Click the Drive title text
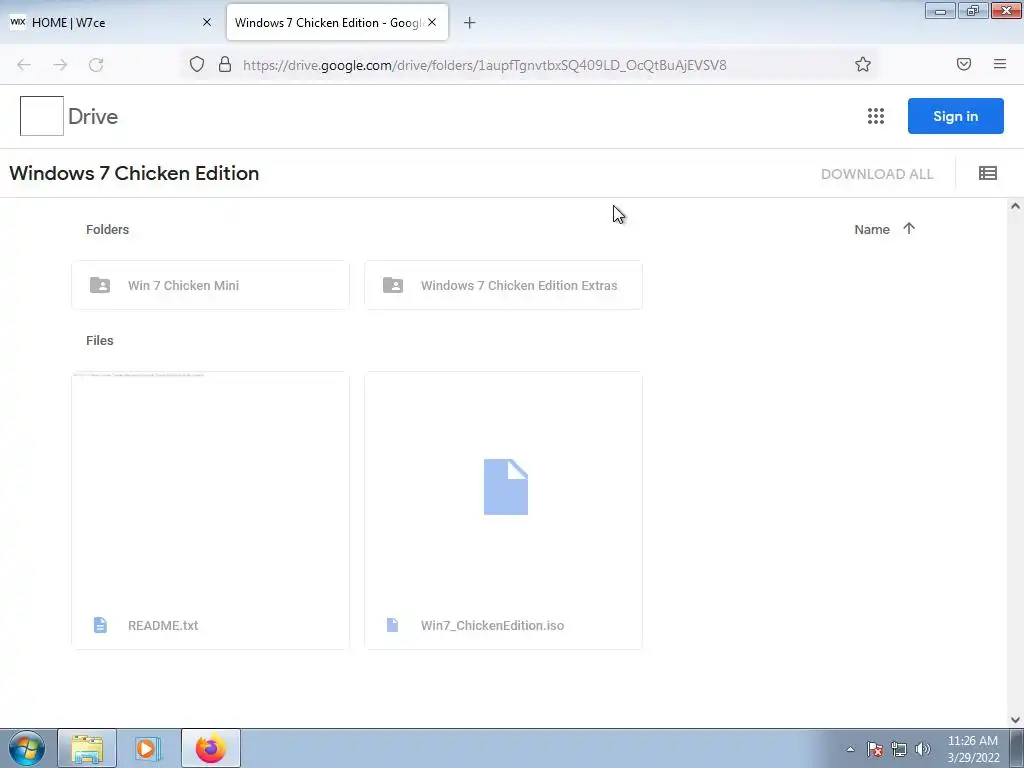Viewport: 1024px width, 768px height. click(93, 116)
